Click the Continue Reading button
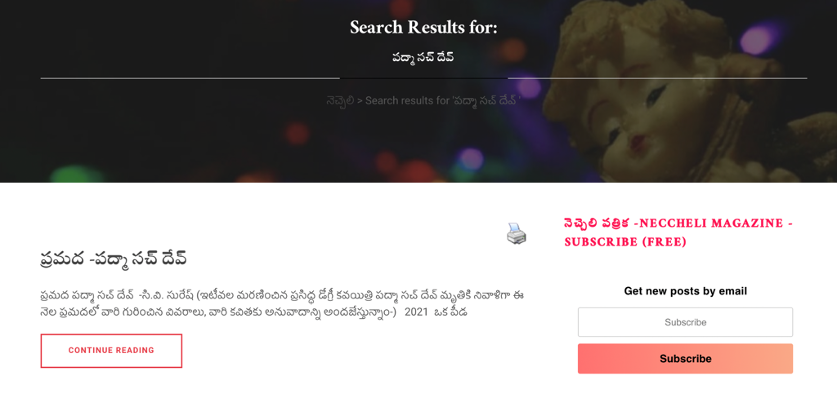Viewport: 837px width, 400px height. click(111, 351)
